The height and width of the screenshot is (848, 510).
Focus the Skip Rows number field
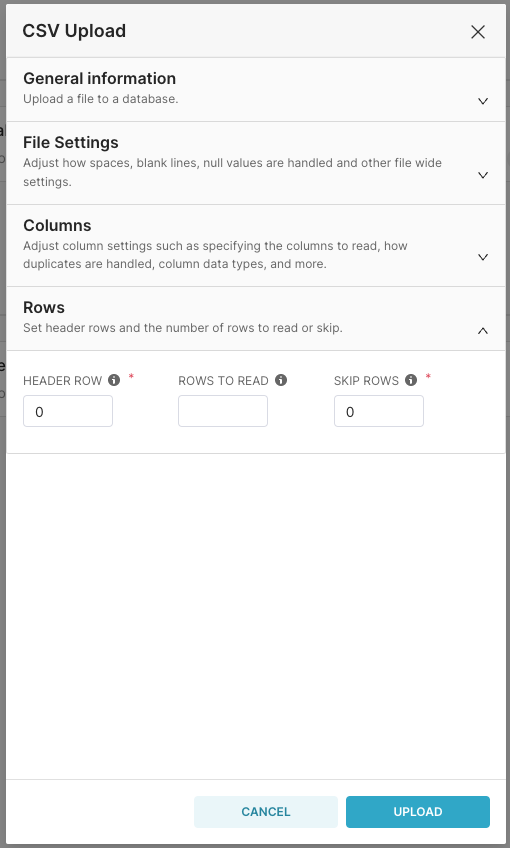tap(379, 411)
